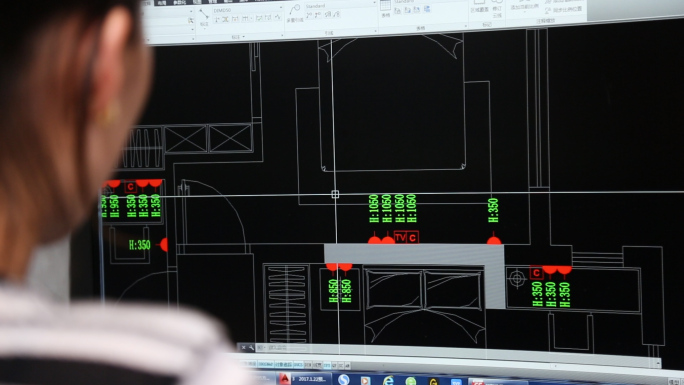Screen dimensions: 684x385
Task: Click the command line customize wrench icon
Action: pos(251,348)
